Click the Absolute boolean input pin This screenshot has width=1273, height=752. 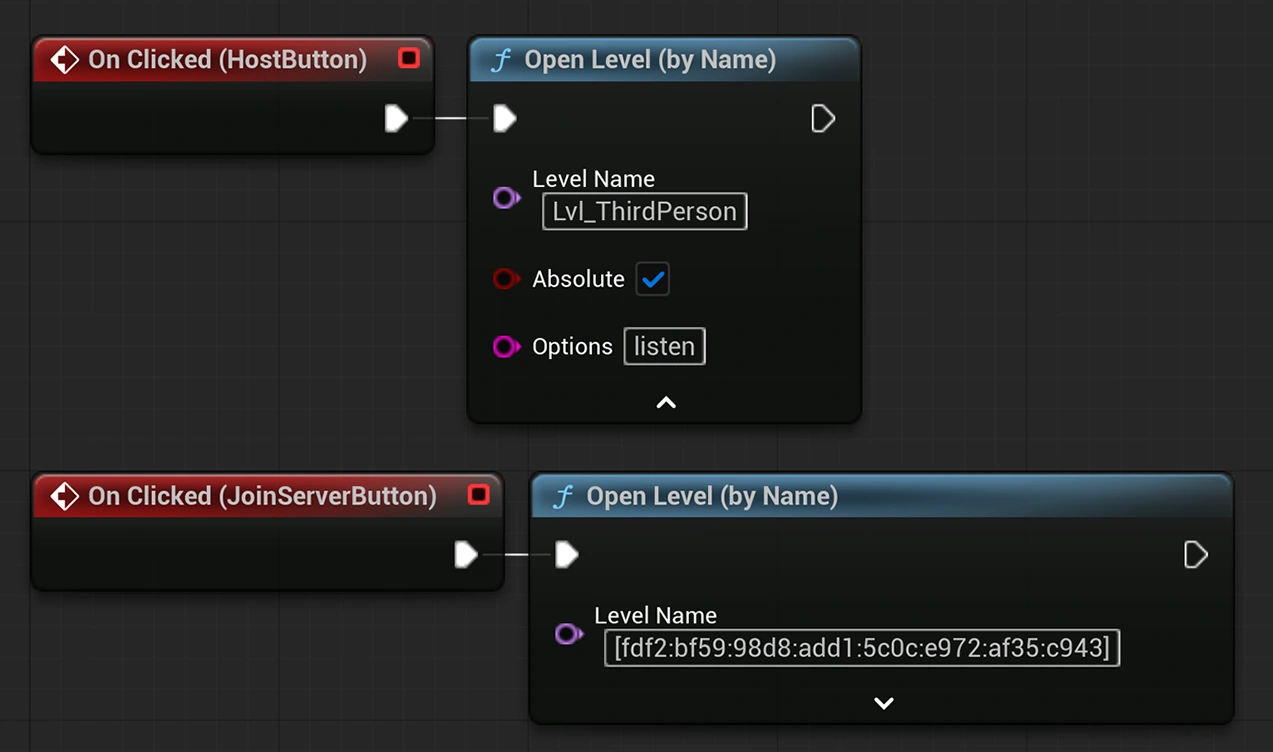[x=507, y=279]
